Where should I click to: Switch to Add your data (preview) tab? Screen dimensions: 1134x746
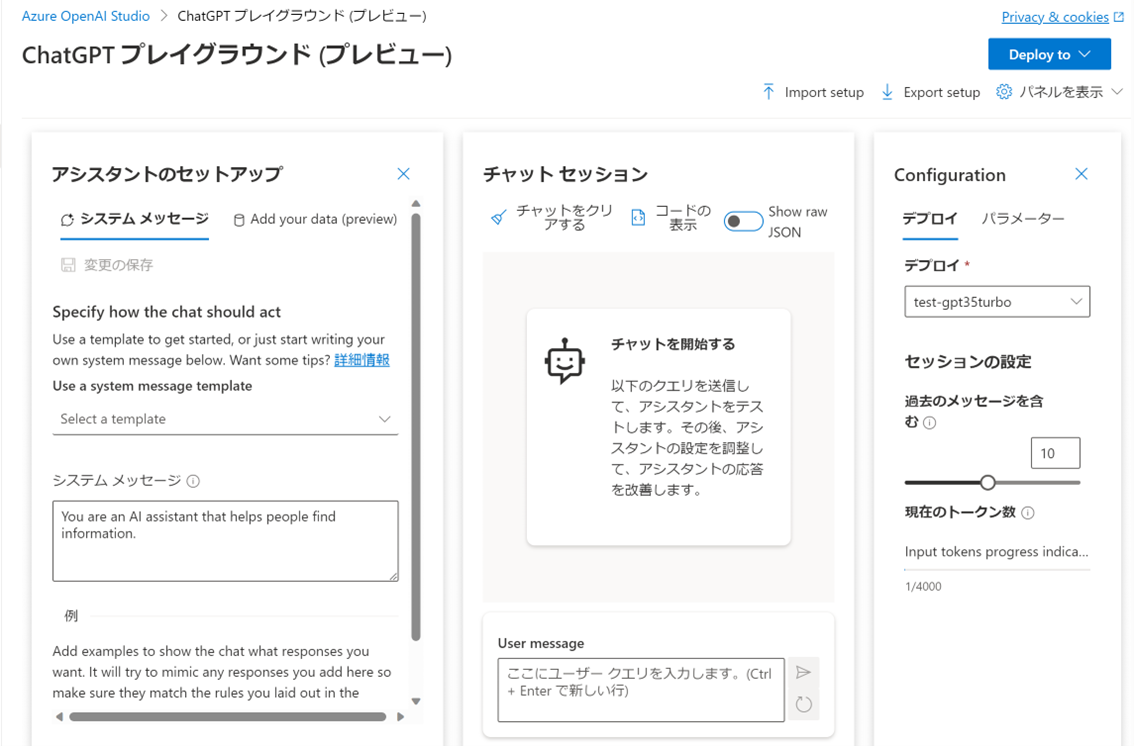pyautogui.click(x=315, y=219)
